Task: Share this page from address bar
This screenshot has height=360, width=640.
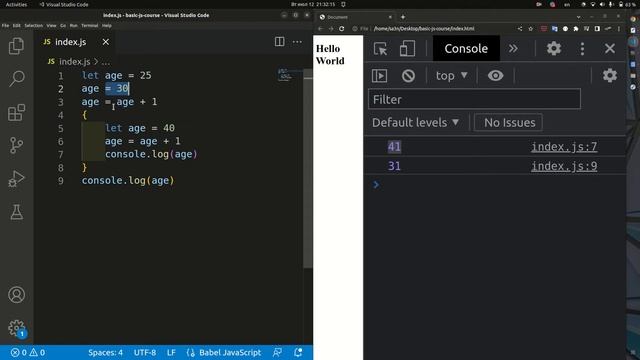Action: coord(520,29)
